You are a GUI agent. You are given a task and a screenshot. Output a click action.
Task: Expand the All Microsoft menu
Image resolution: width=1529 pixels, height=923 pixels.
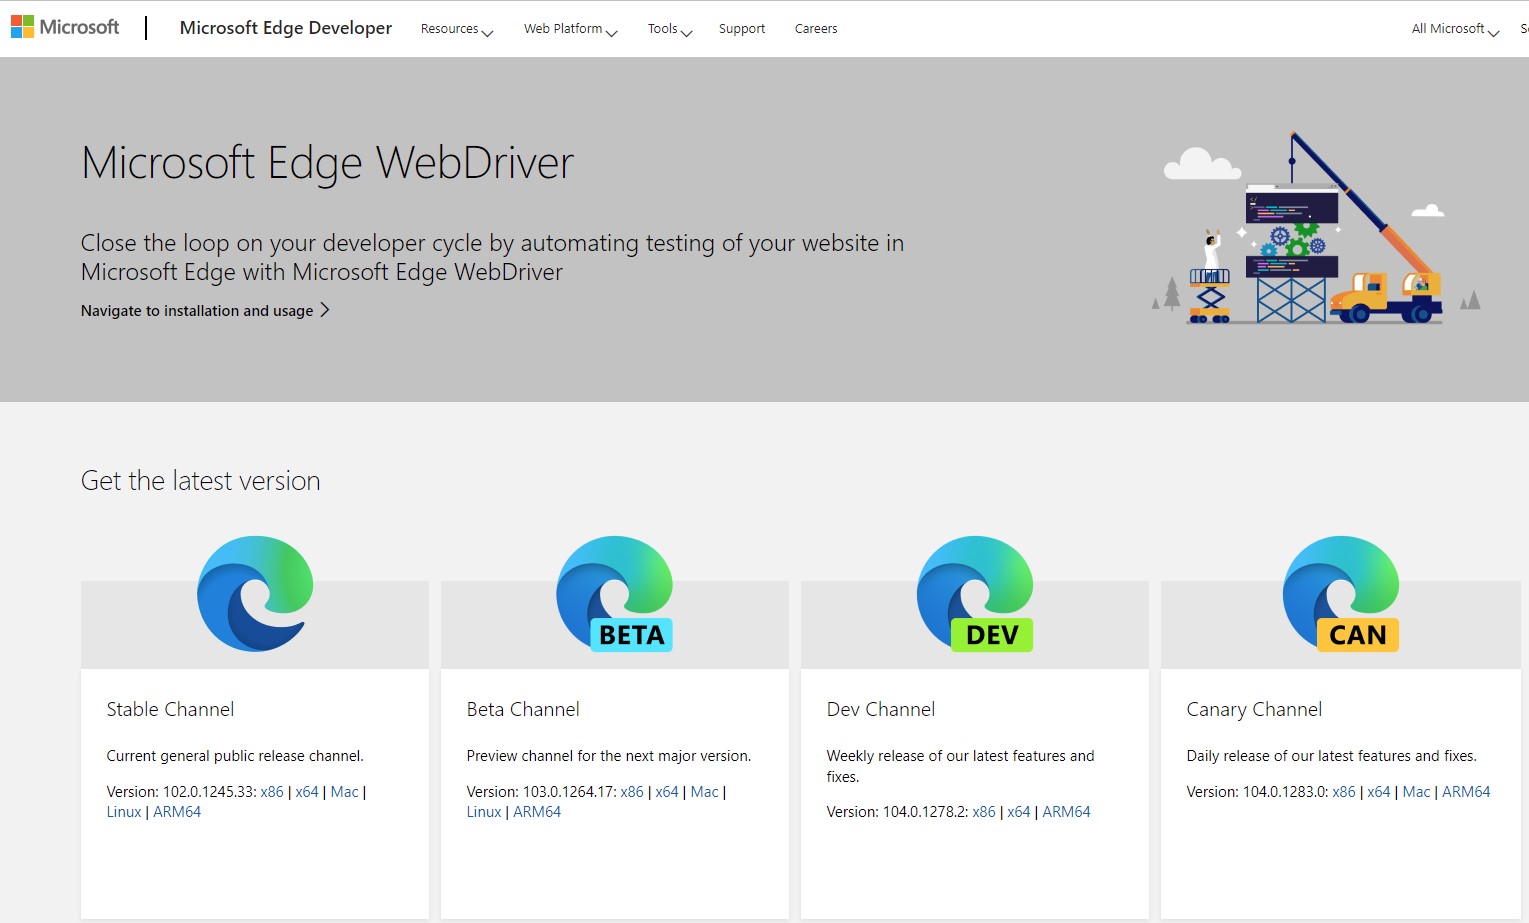(x=1455, y=29)
